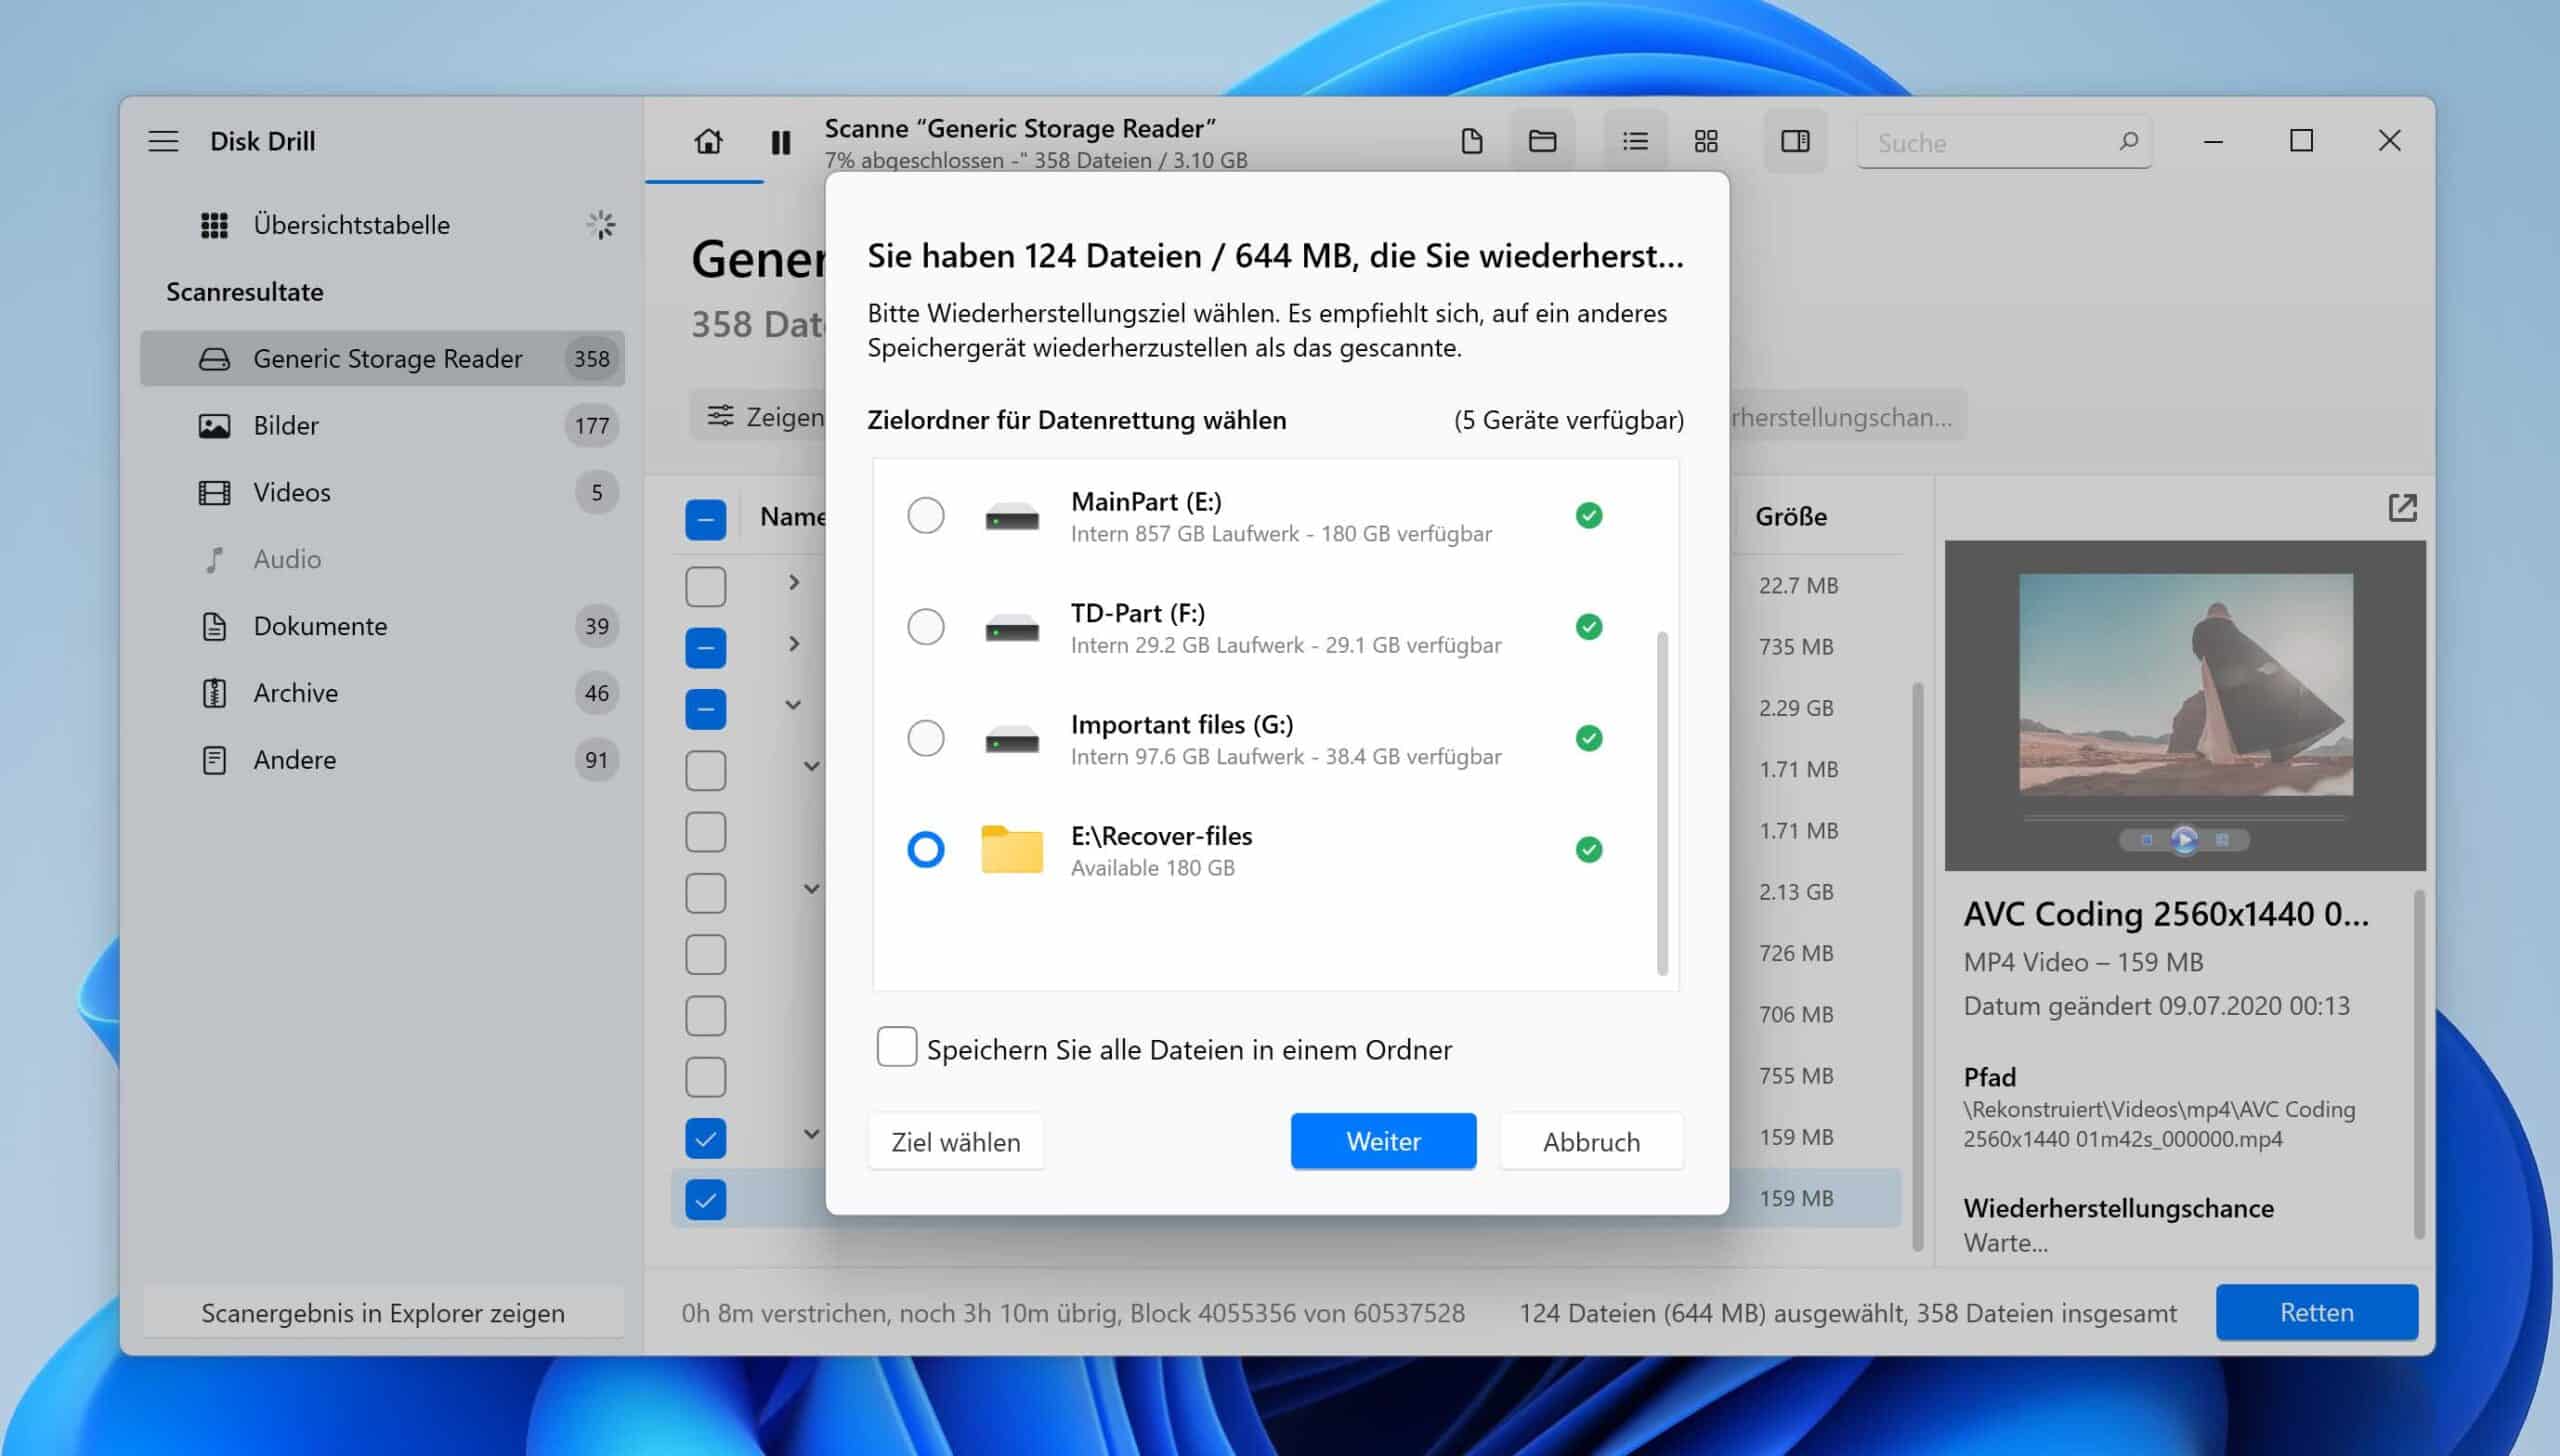The height and width of the screenshot is (1456, 2560).
Task: Click the device list scrollbar in dialog
Action: 1662,802
